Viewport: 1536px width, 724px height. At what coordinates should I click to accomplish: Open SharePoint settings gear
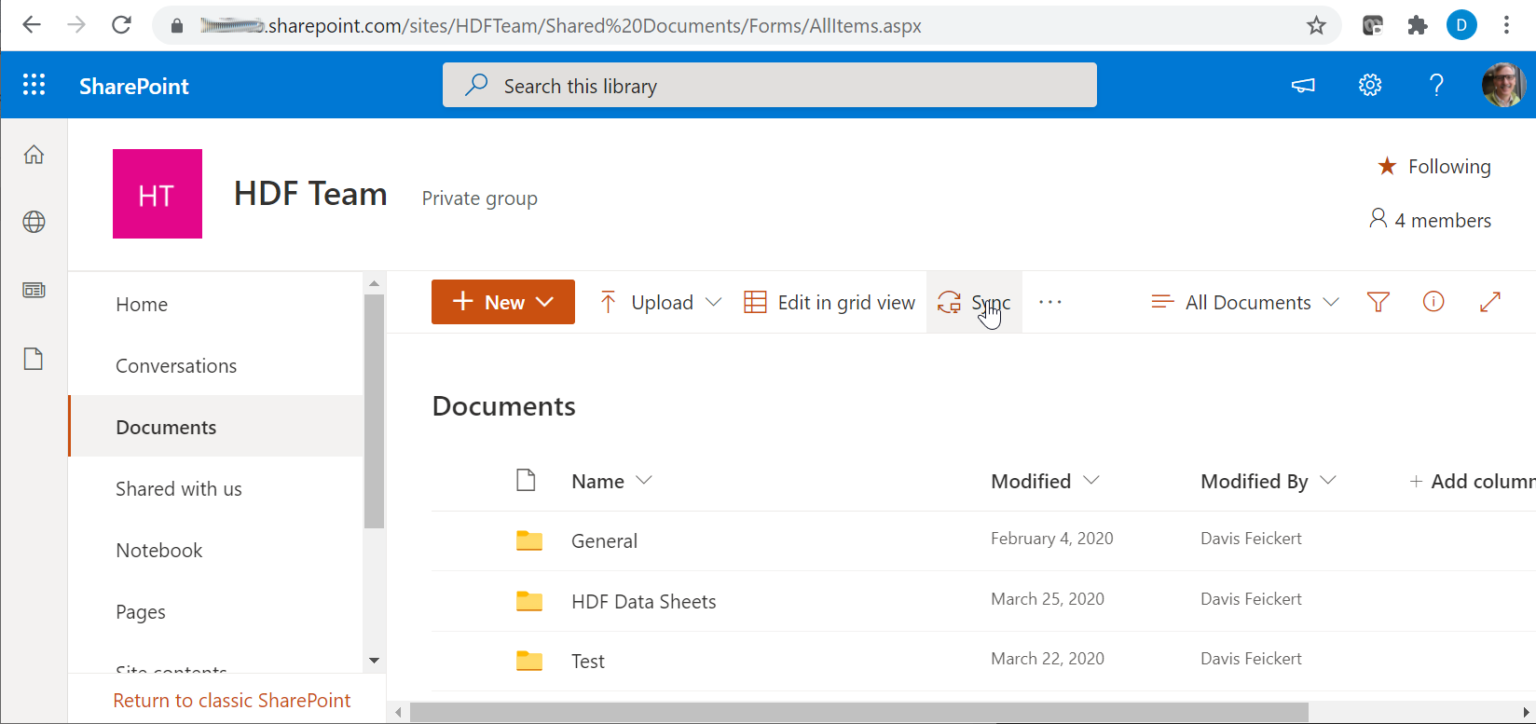[x=1369, y=85]
